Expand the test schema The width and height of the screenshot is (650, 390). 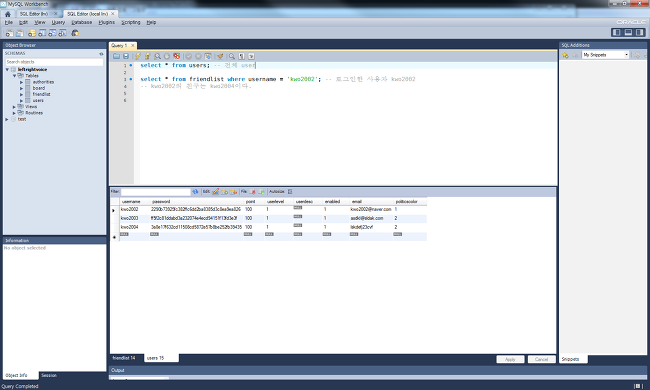(7, 119)
